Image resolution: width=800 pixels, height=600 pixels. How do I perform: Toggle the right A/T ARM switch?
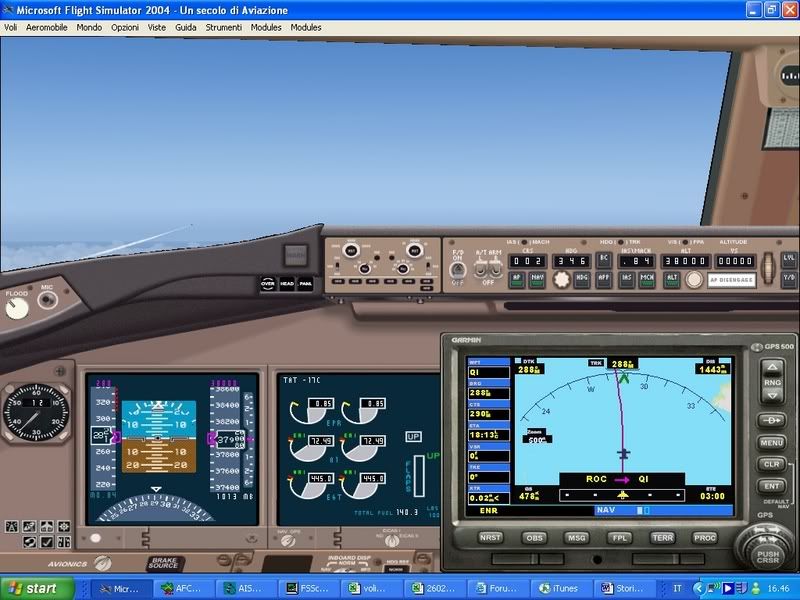pos(495,269)
